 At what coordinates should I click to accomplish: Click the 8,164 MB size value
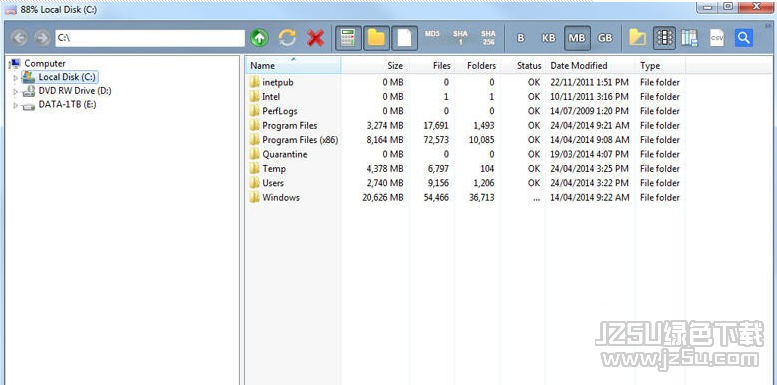point(385,140)
